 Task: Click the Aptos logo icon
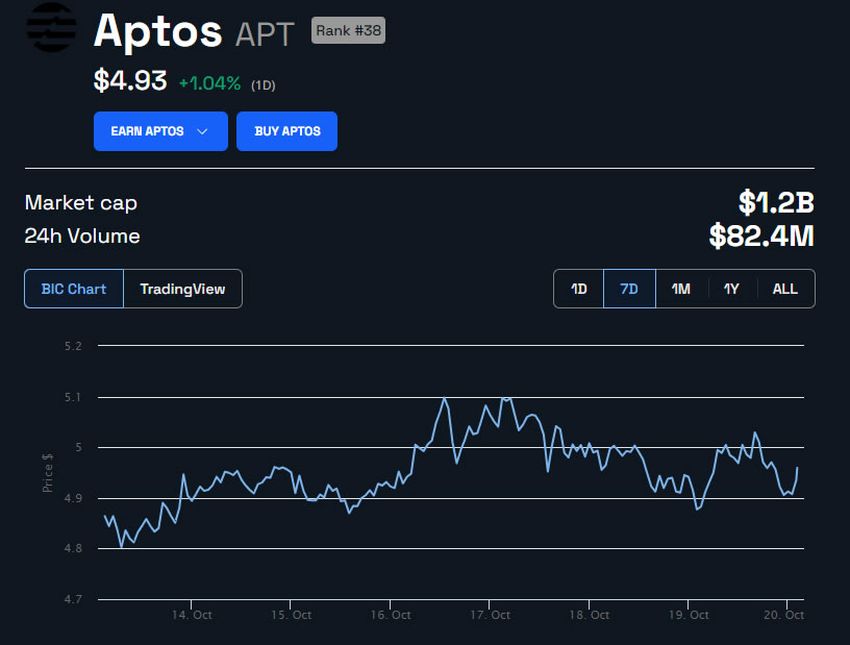point(50,29)
